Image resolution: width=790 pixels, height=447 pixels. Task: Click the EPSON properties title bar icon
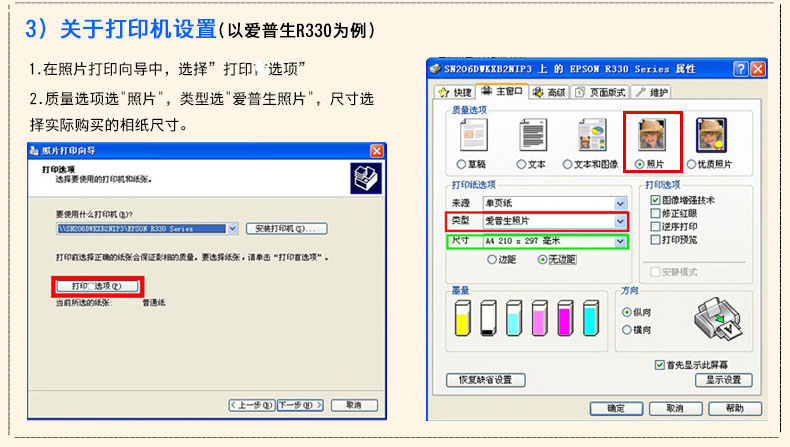435,69
